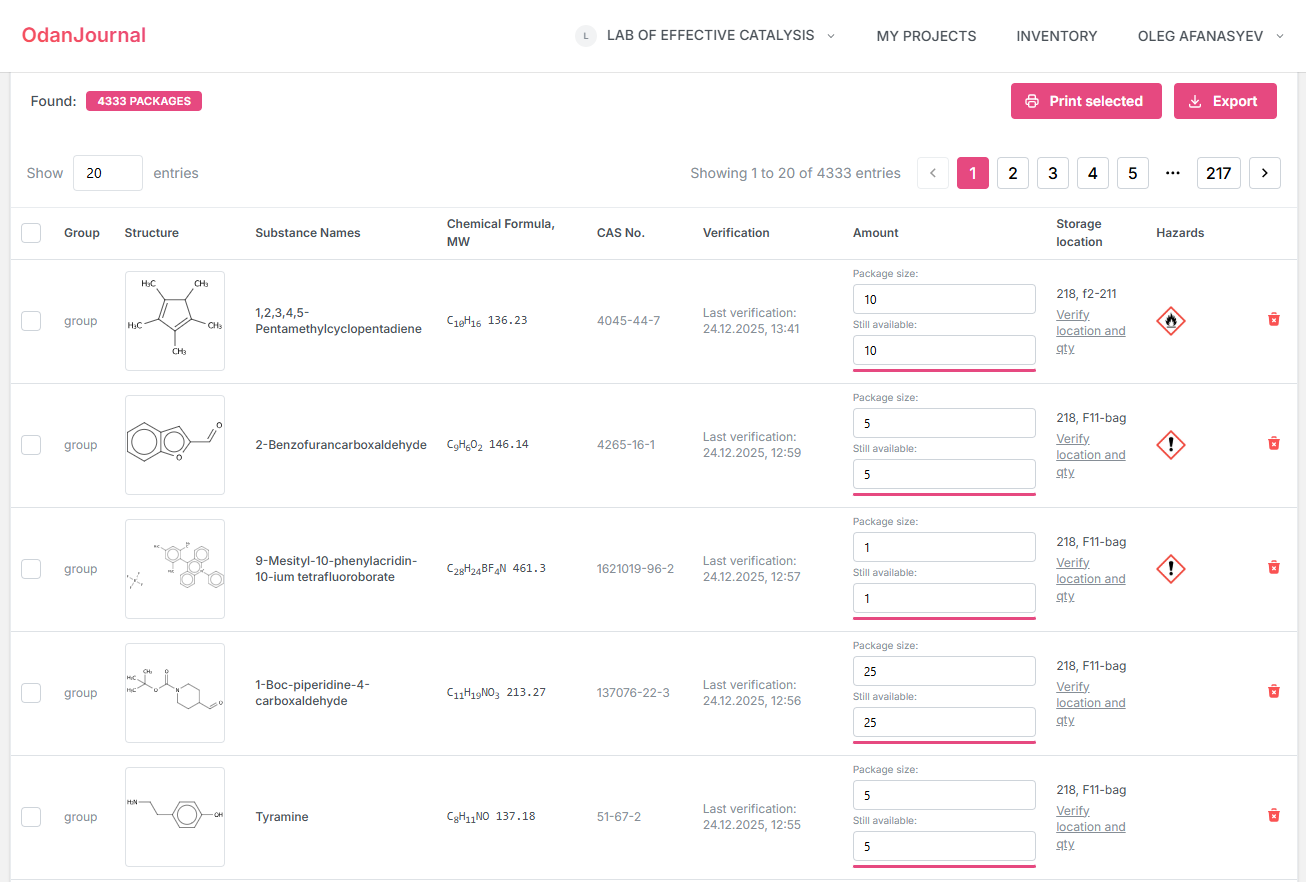This screenshot has height=882, width=1306.
Task: Open the Oleg Afanasyev user menu
Action: pyautogui.click(x=1210, y=36)
